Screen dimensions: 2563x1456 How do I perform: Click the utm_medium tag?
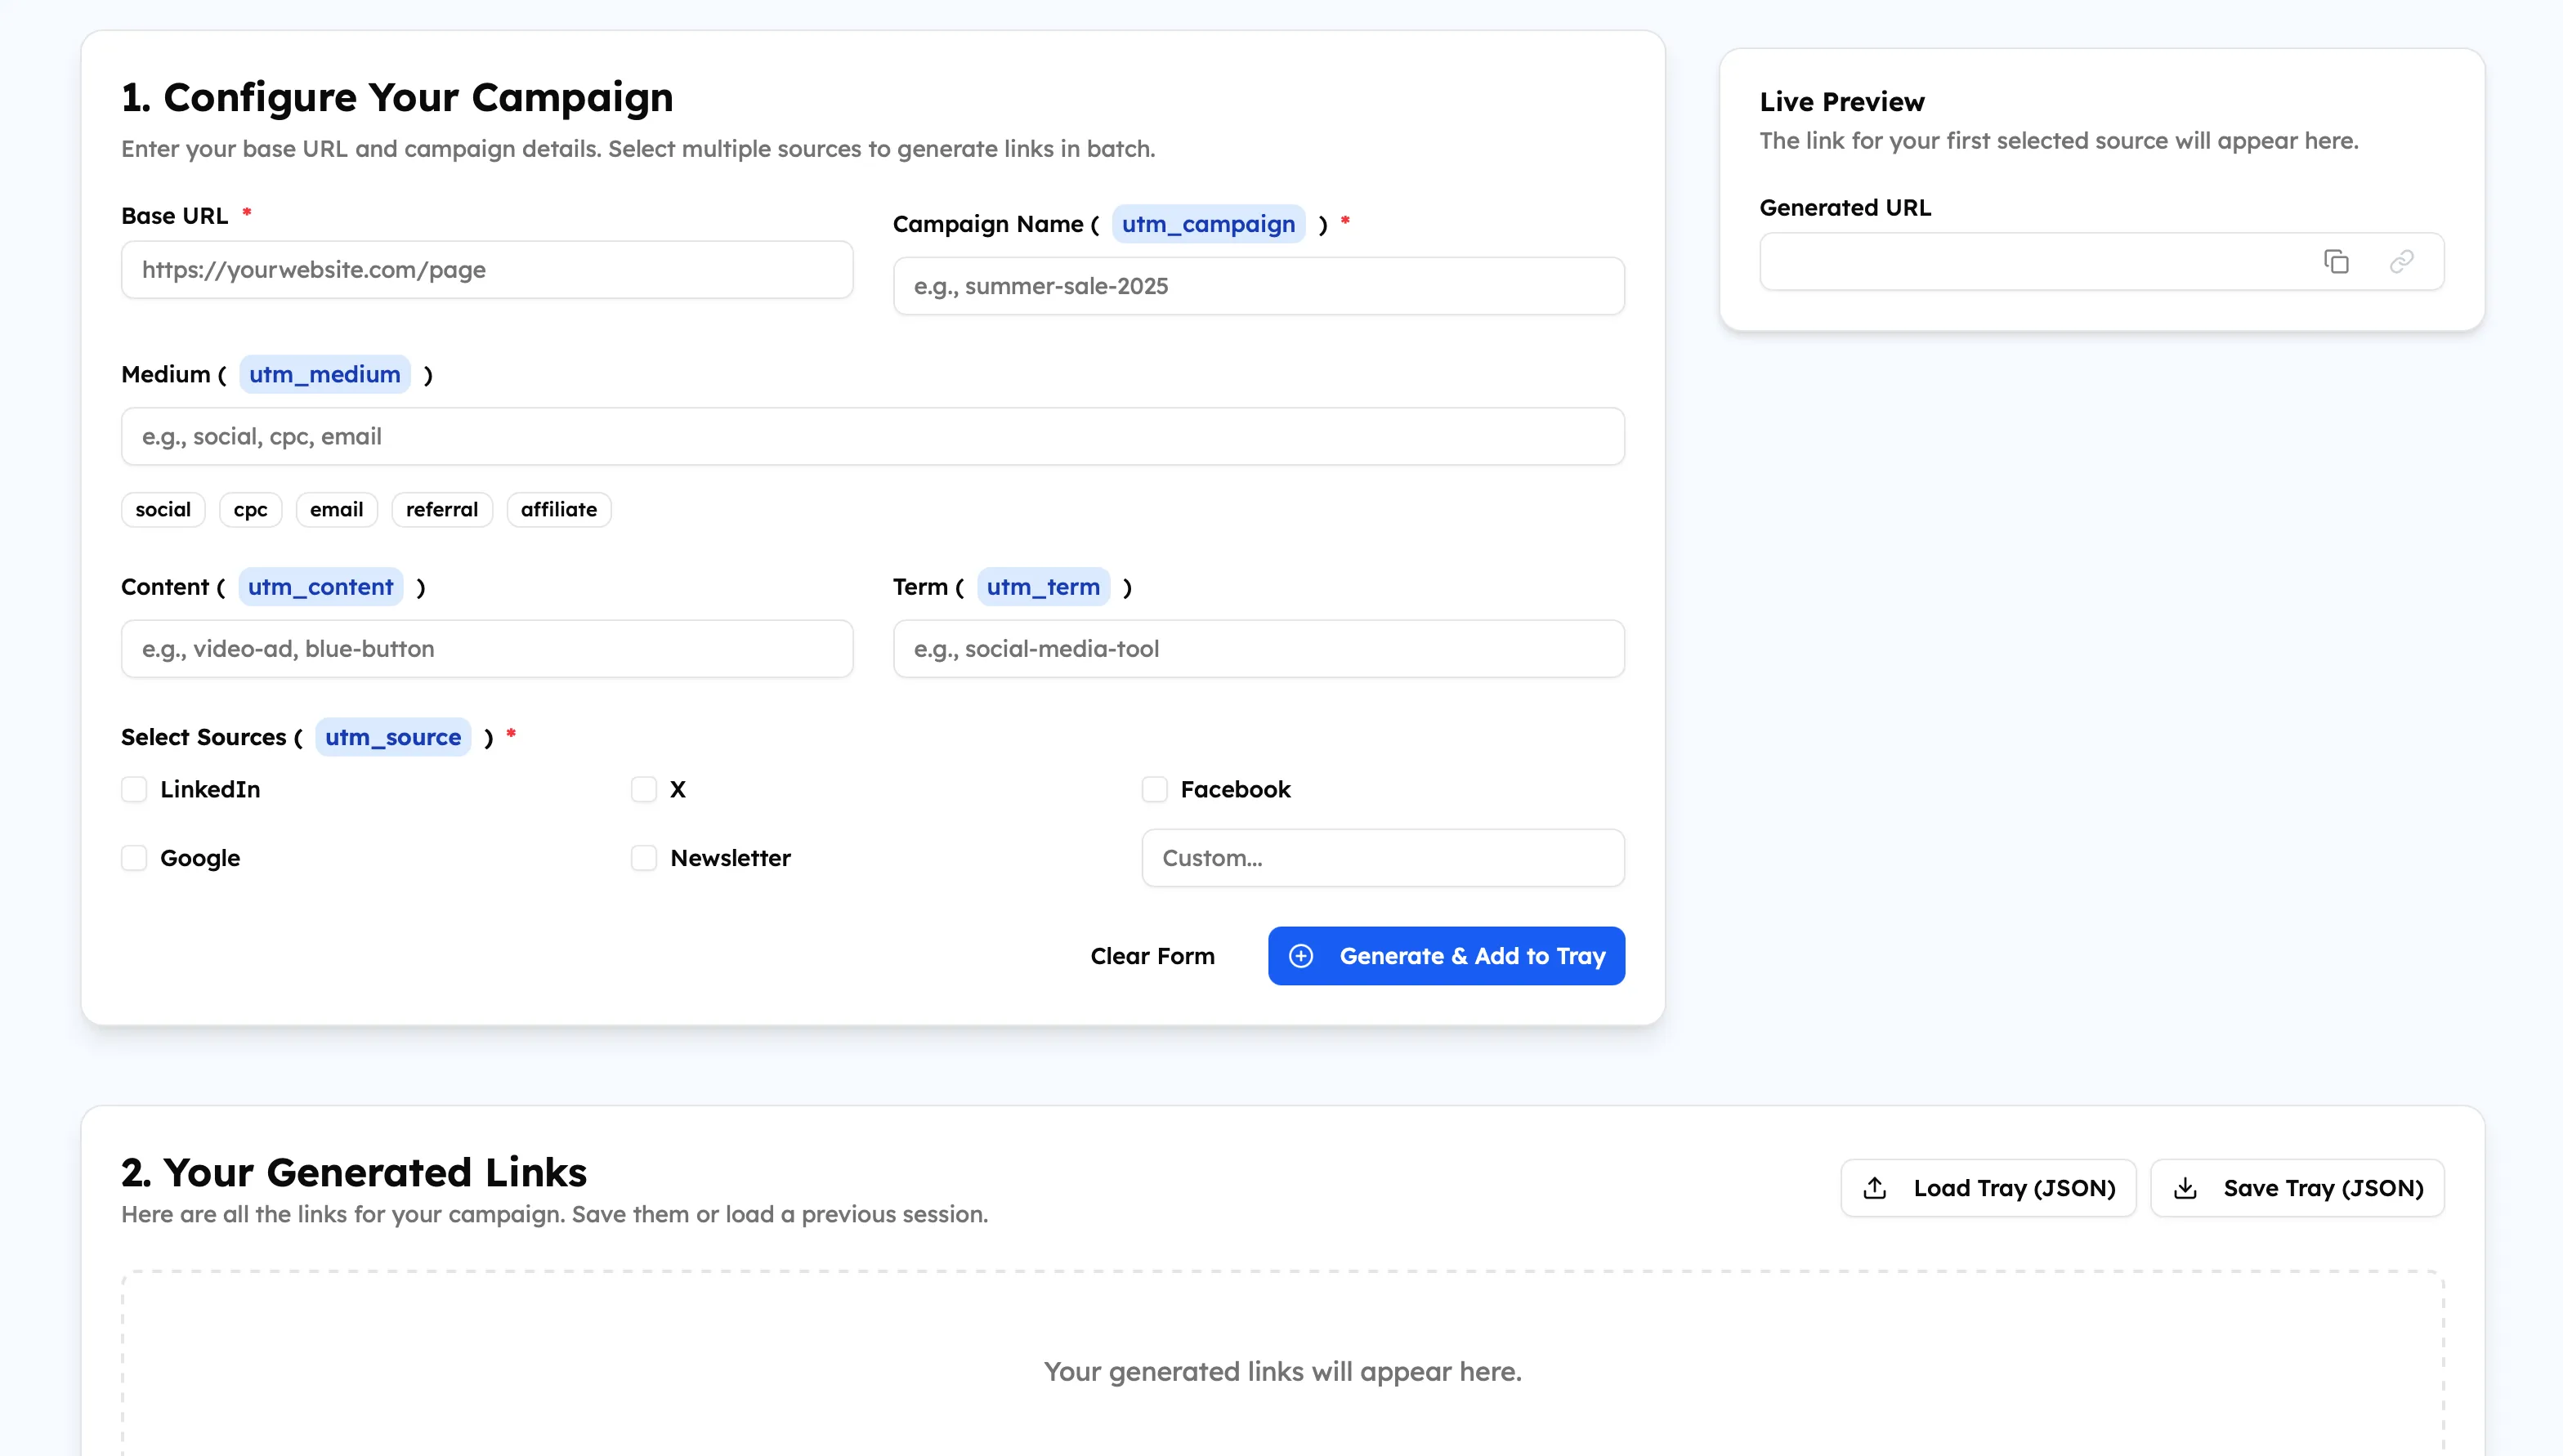click(325, 374)
